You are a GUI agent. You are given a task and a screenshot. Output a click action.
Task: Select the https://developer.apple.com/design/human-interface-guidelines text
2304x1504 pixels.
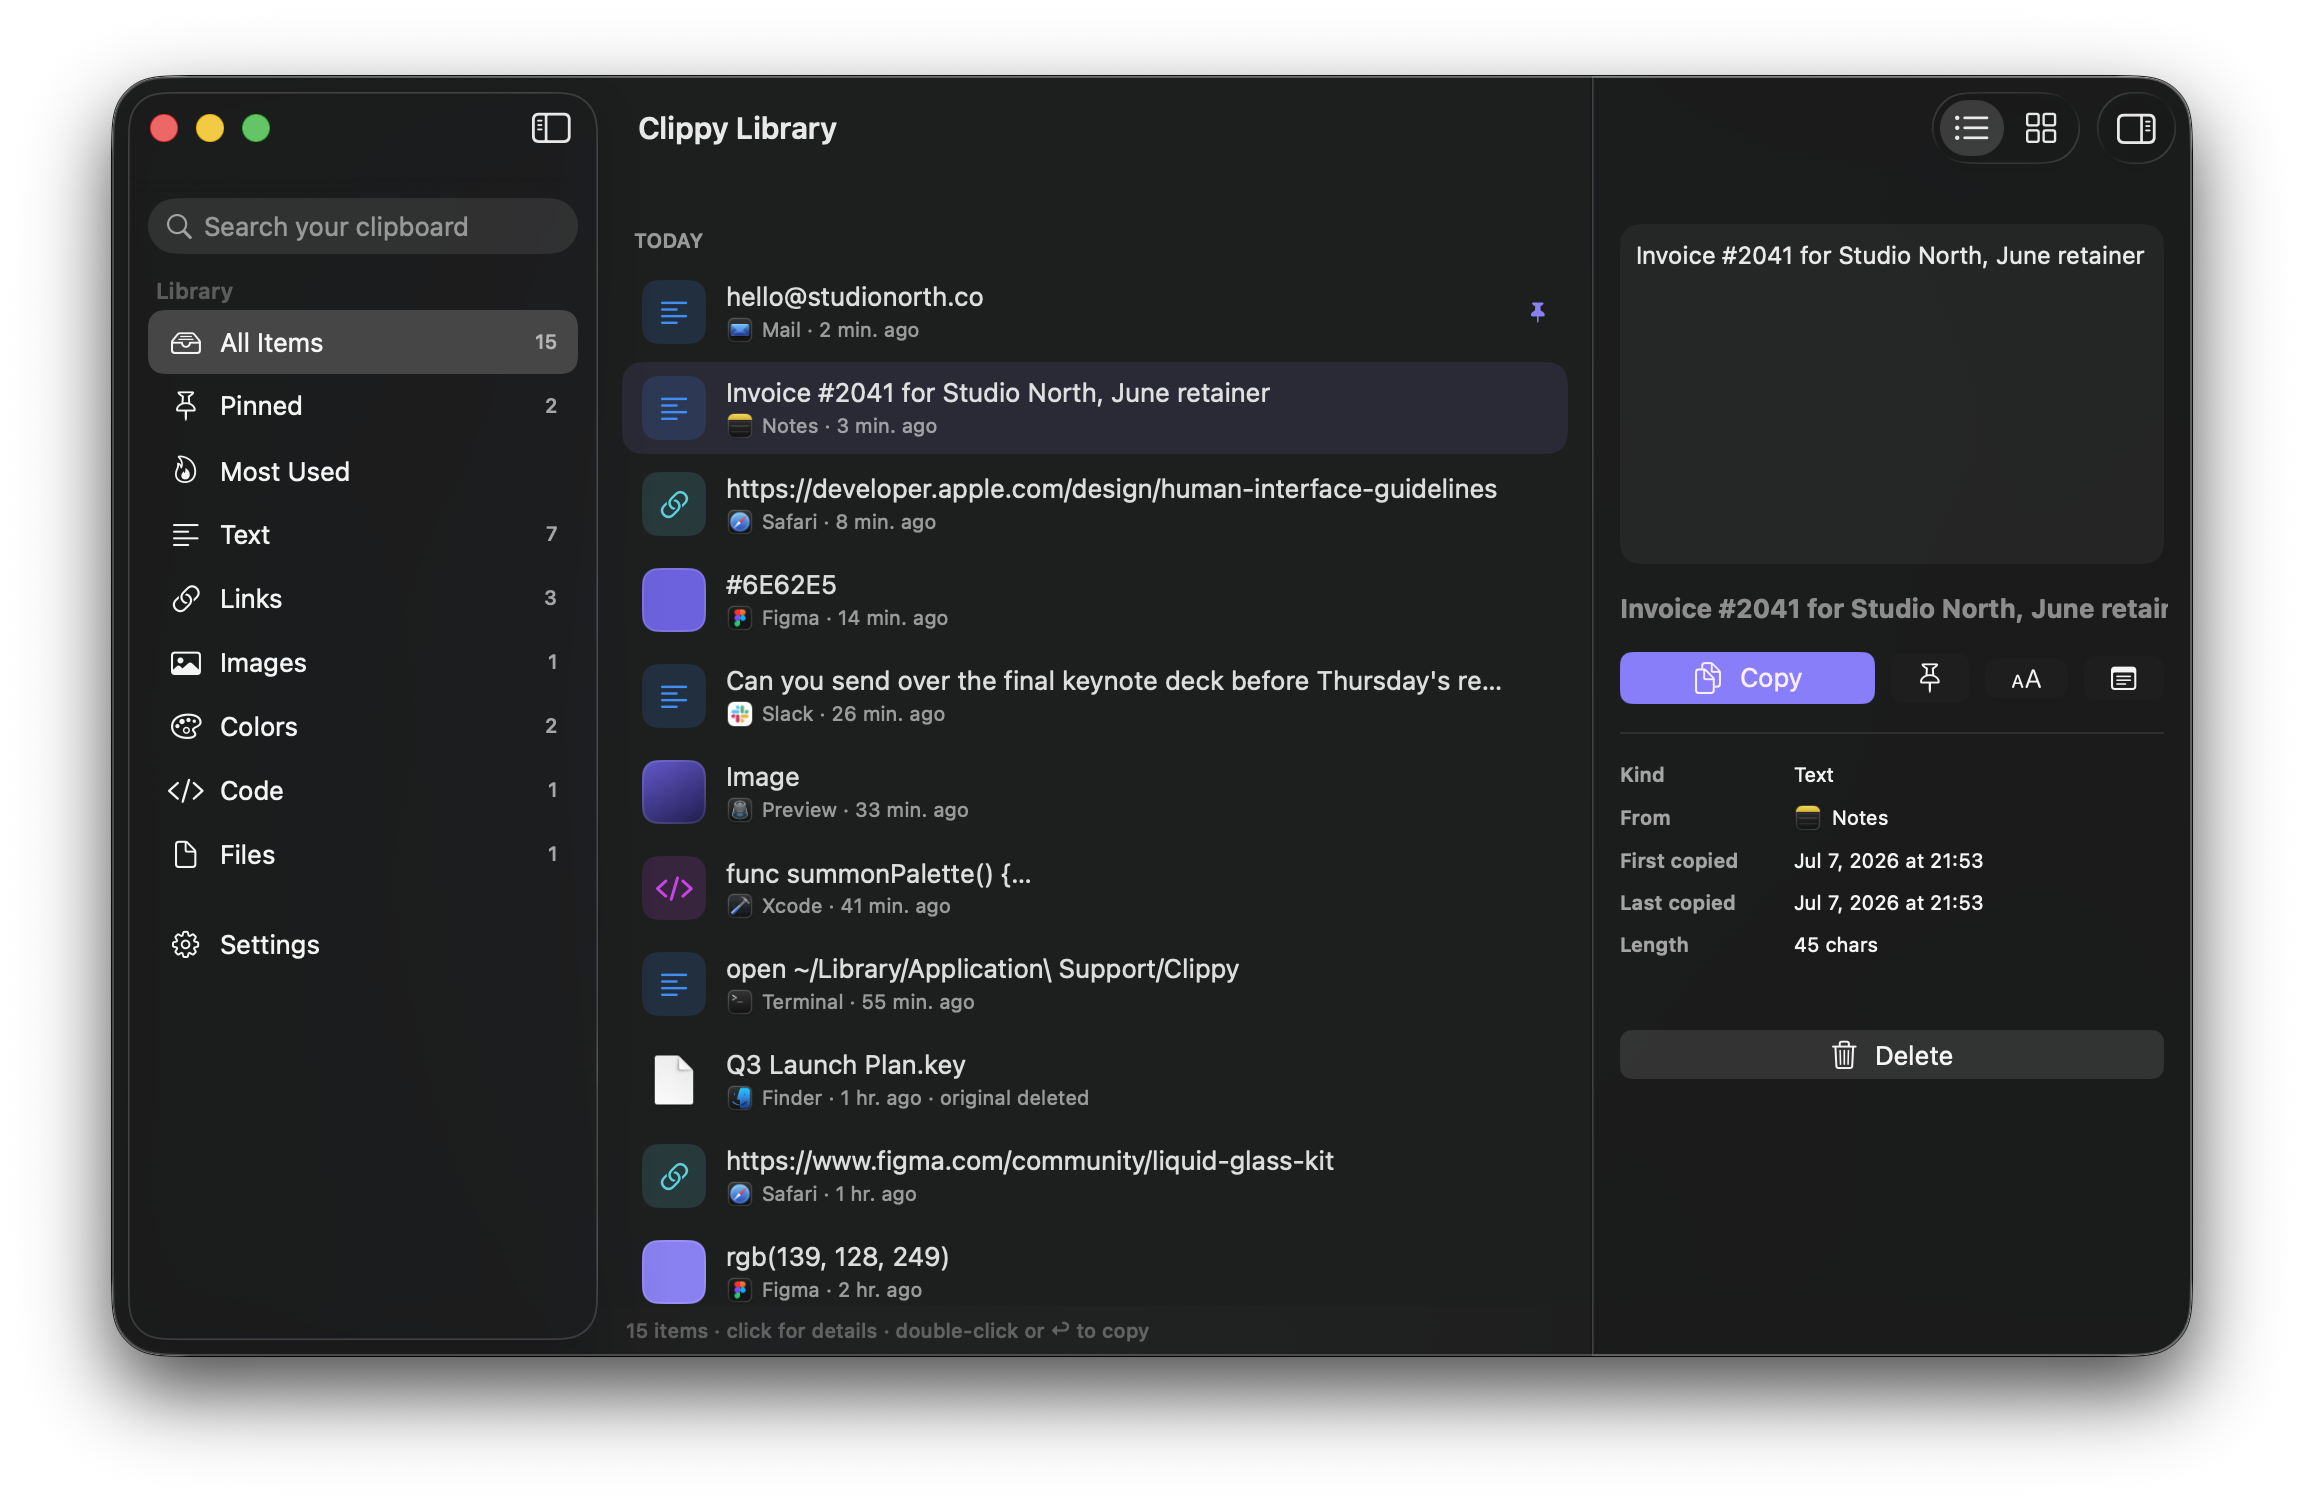coord(1111,489)
